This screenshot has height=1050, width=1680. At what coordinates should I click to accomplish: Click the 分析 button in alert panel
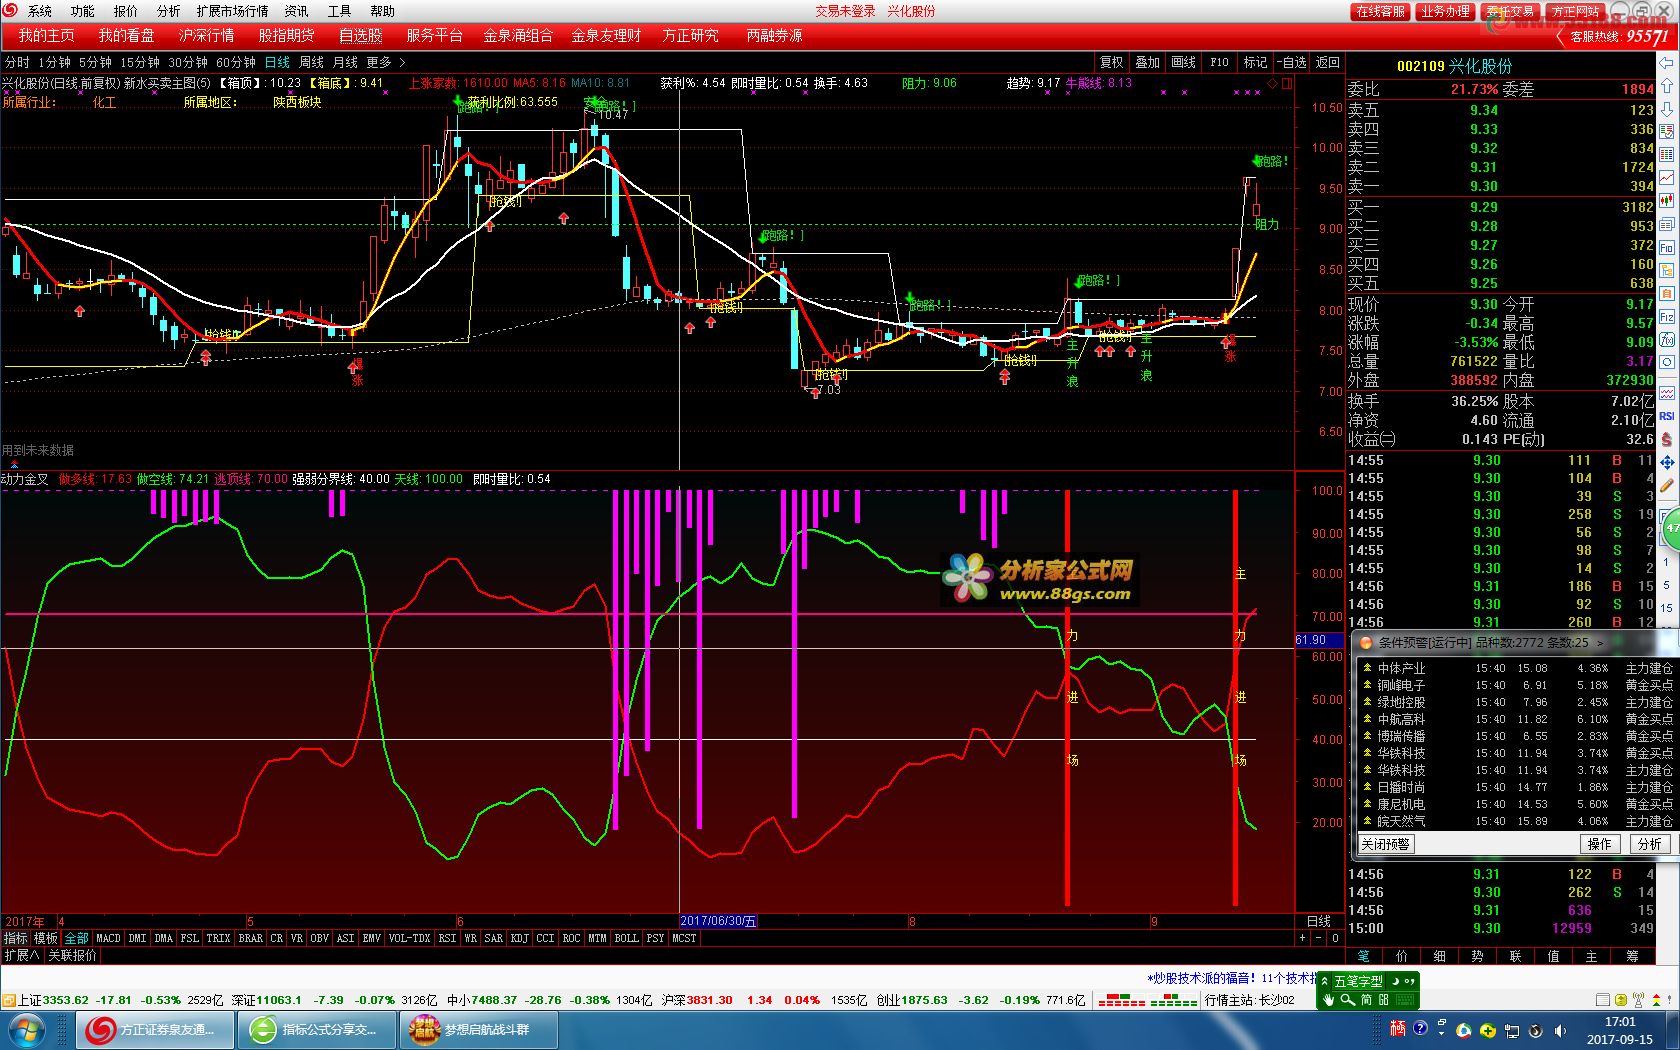tap(1649, 844)
